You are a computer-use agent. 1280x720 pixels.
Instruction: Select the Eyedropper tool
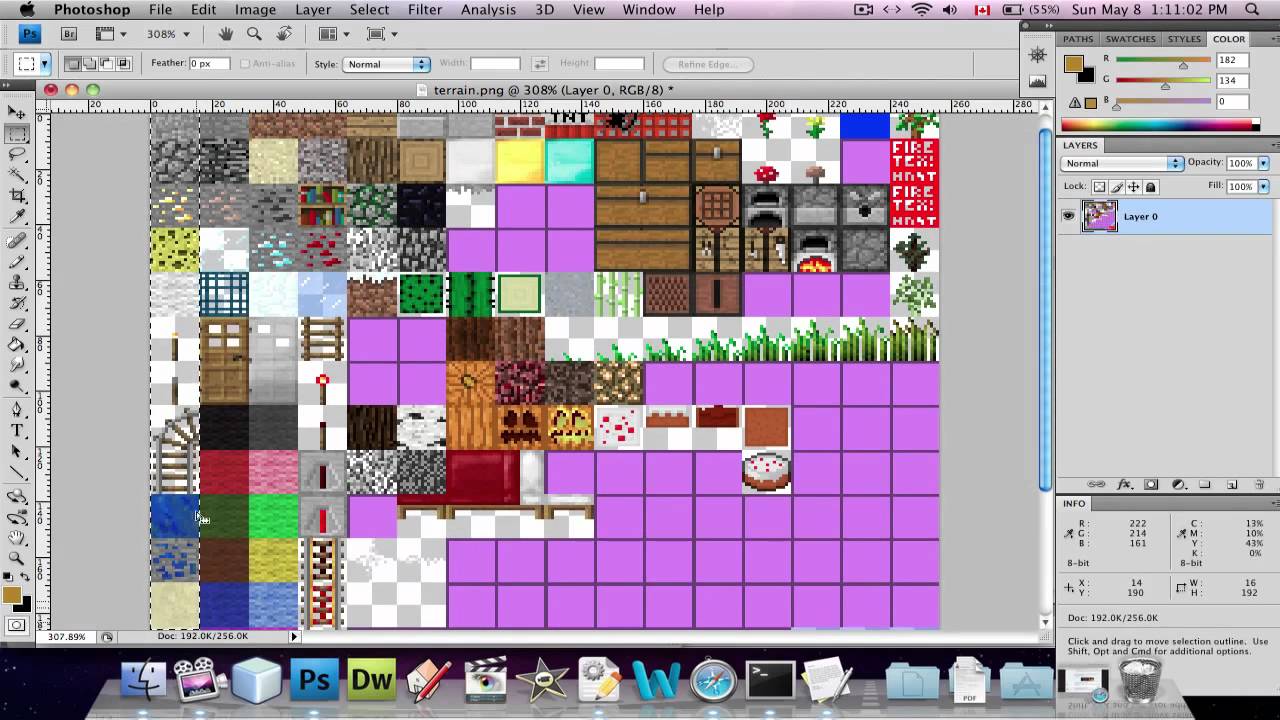[x=17, y=218]
